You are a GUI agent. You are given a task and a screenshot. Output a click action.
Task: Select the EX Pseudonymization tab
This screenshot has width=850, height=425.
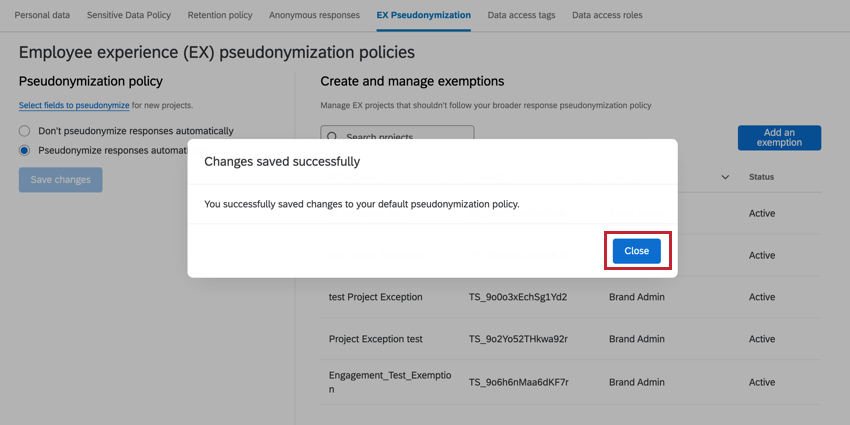coord(424,16)
